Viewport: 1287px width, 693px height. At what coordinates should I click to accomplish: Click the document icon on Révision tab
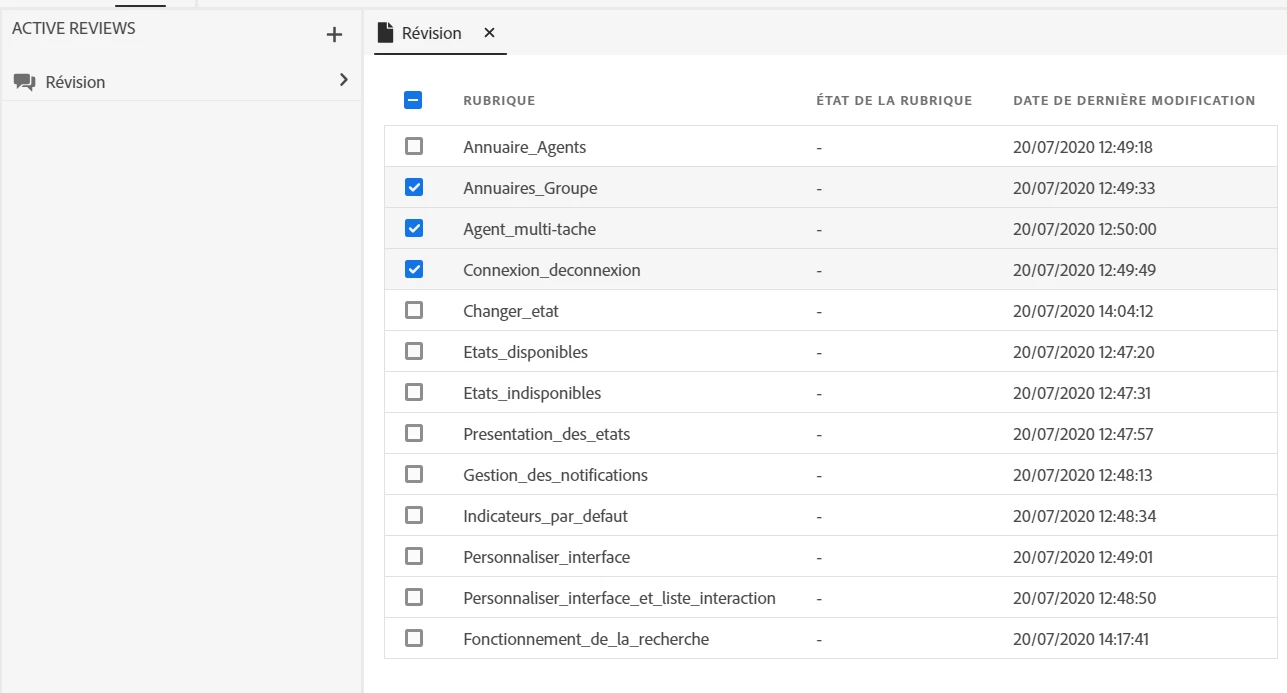pos(385,33)
